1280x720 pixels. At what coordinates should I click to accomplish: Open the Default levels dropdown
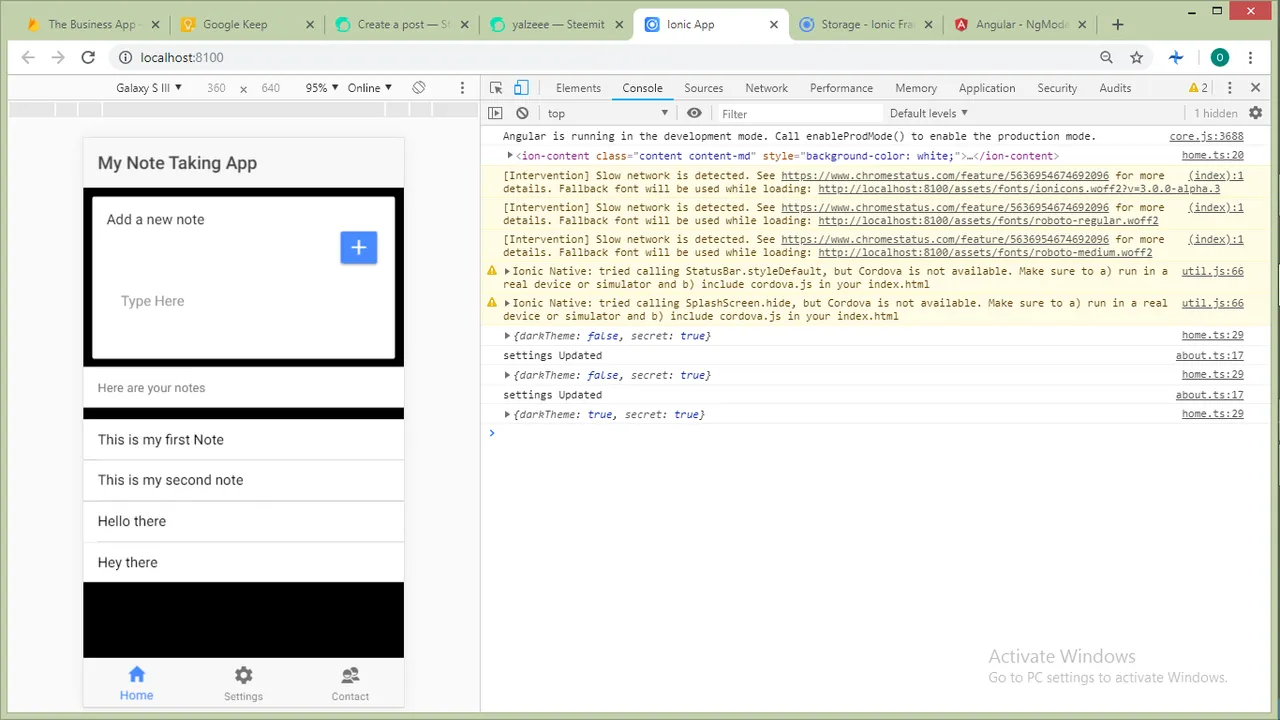(x=929, y=113)
